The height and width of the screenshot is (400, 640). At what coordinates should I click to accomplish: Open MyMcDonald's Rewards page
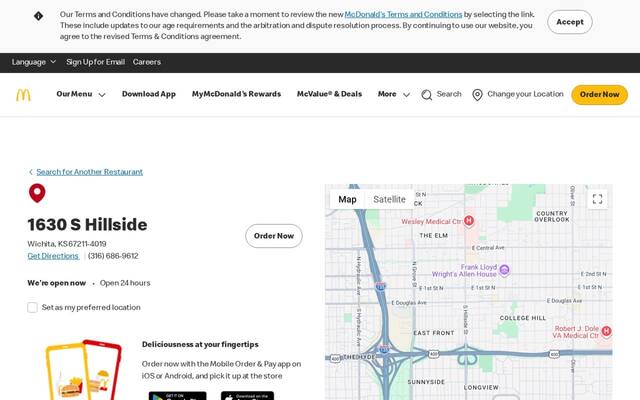point(236,94)
